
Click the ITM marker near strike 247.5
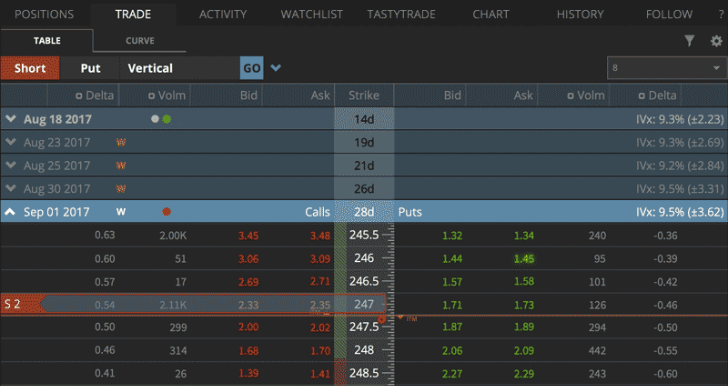click(407, 319)
